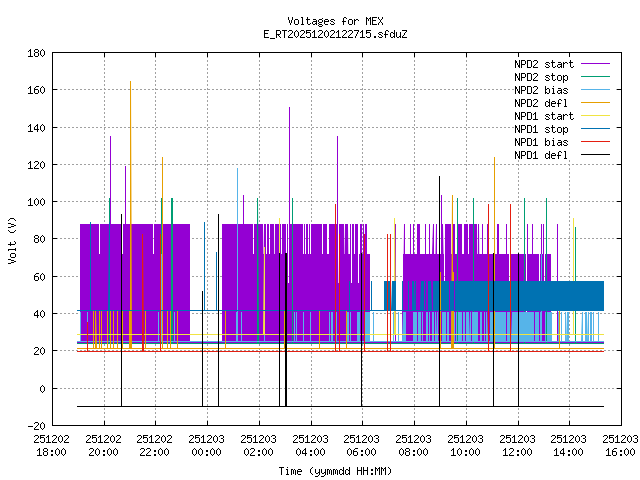Viewport: 640px width, 480px height.
Task: Click the -20 tick on the voltage axis
Action: (34, 426)
